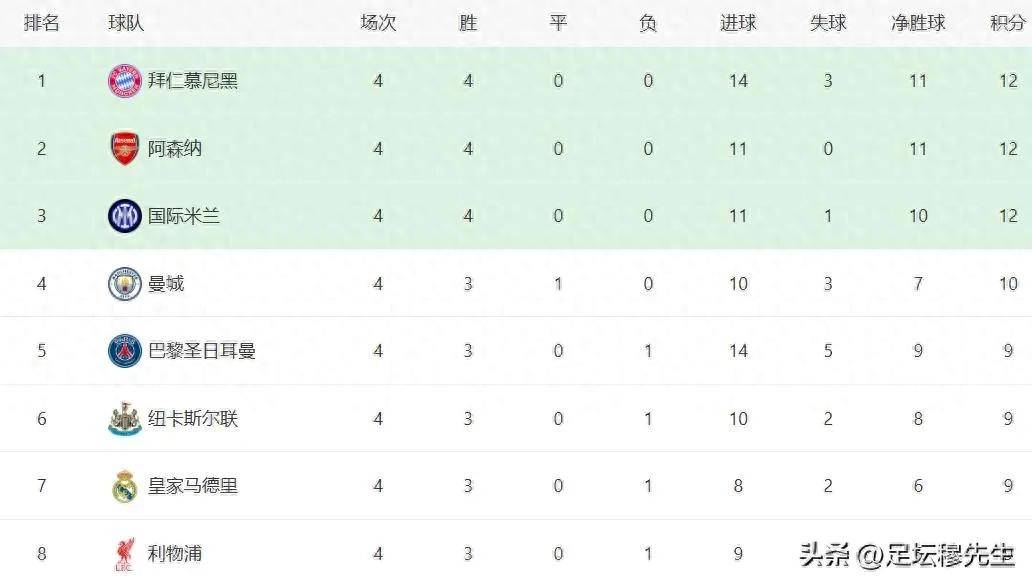Click the 排名 column header
Viewport: 1032px width, 585px height.
pos(42,23)
